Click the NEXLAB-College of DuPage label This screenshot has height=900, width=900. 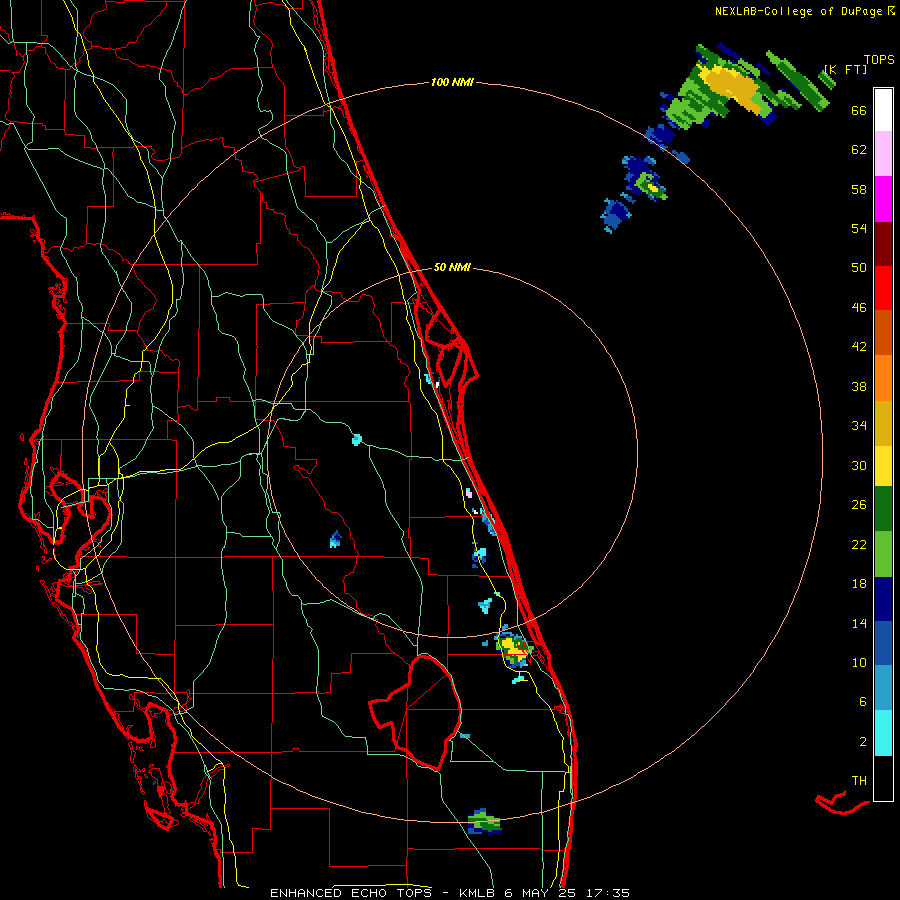[805, 11]
